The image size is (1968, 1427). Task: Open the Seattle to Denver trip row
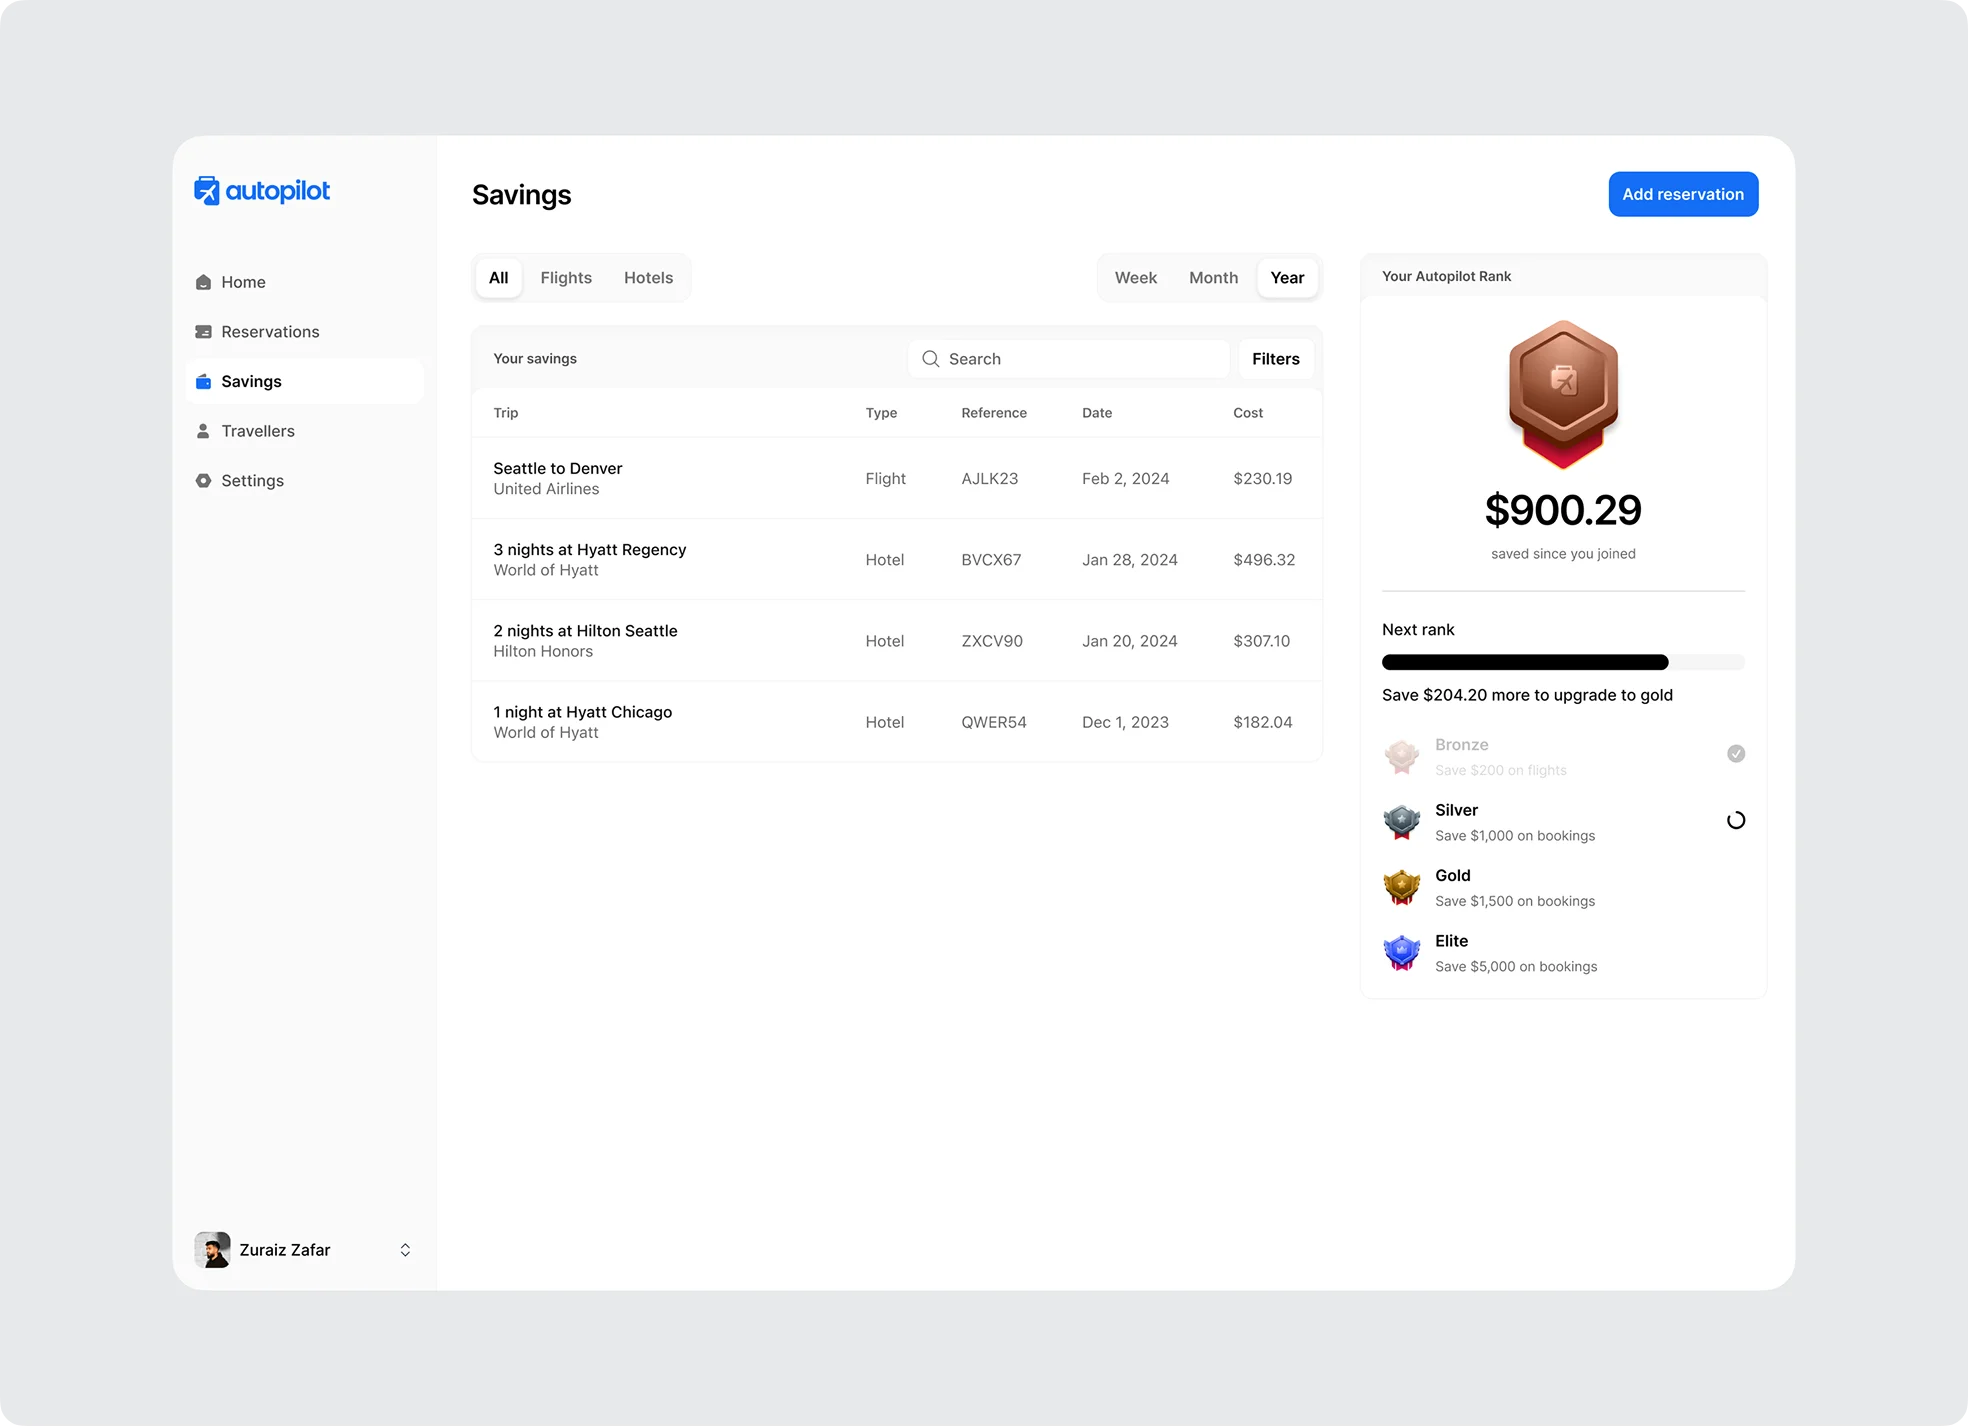coord(896,478)
